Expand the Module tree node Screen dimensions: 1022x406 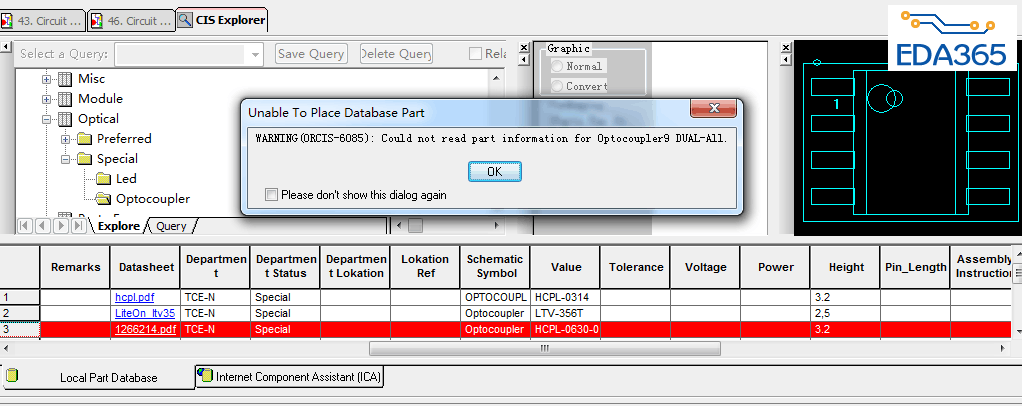click(x=46, y=100)
